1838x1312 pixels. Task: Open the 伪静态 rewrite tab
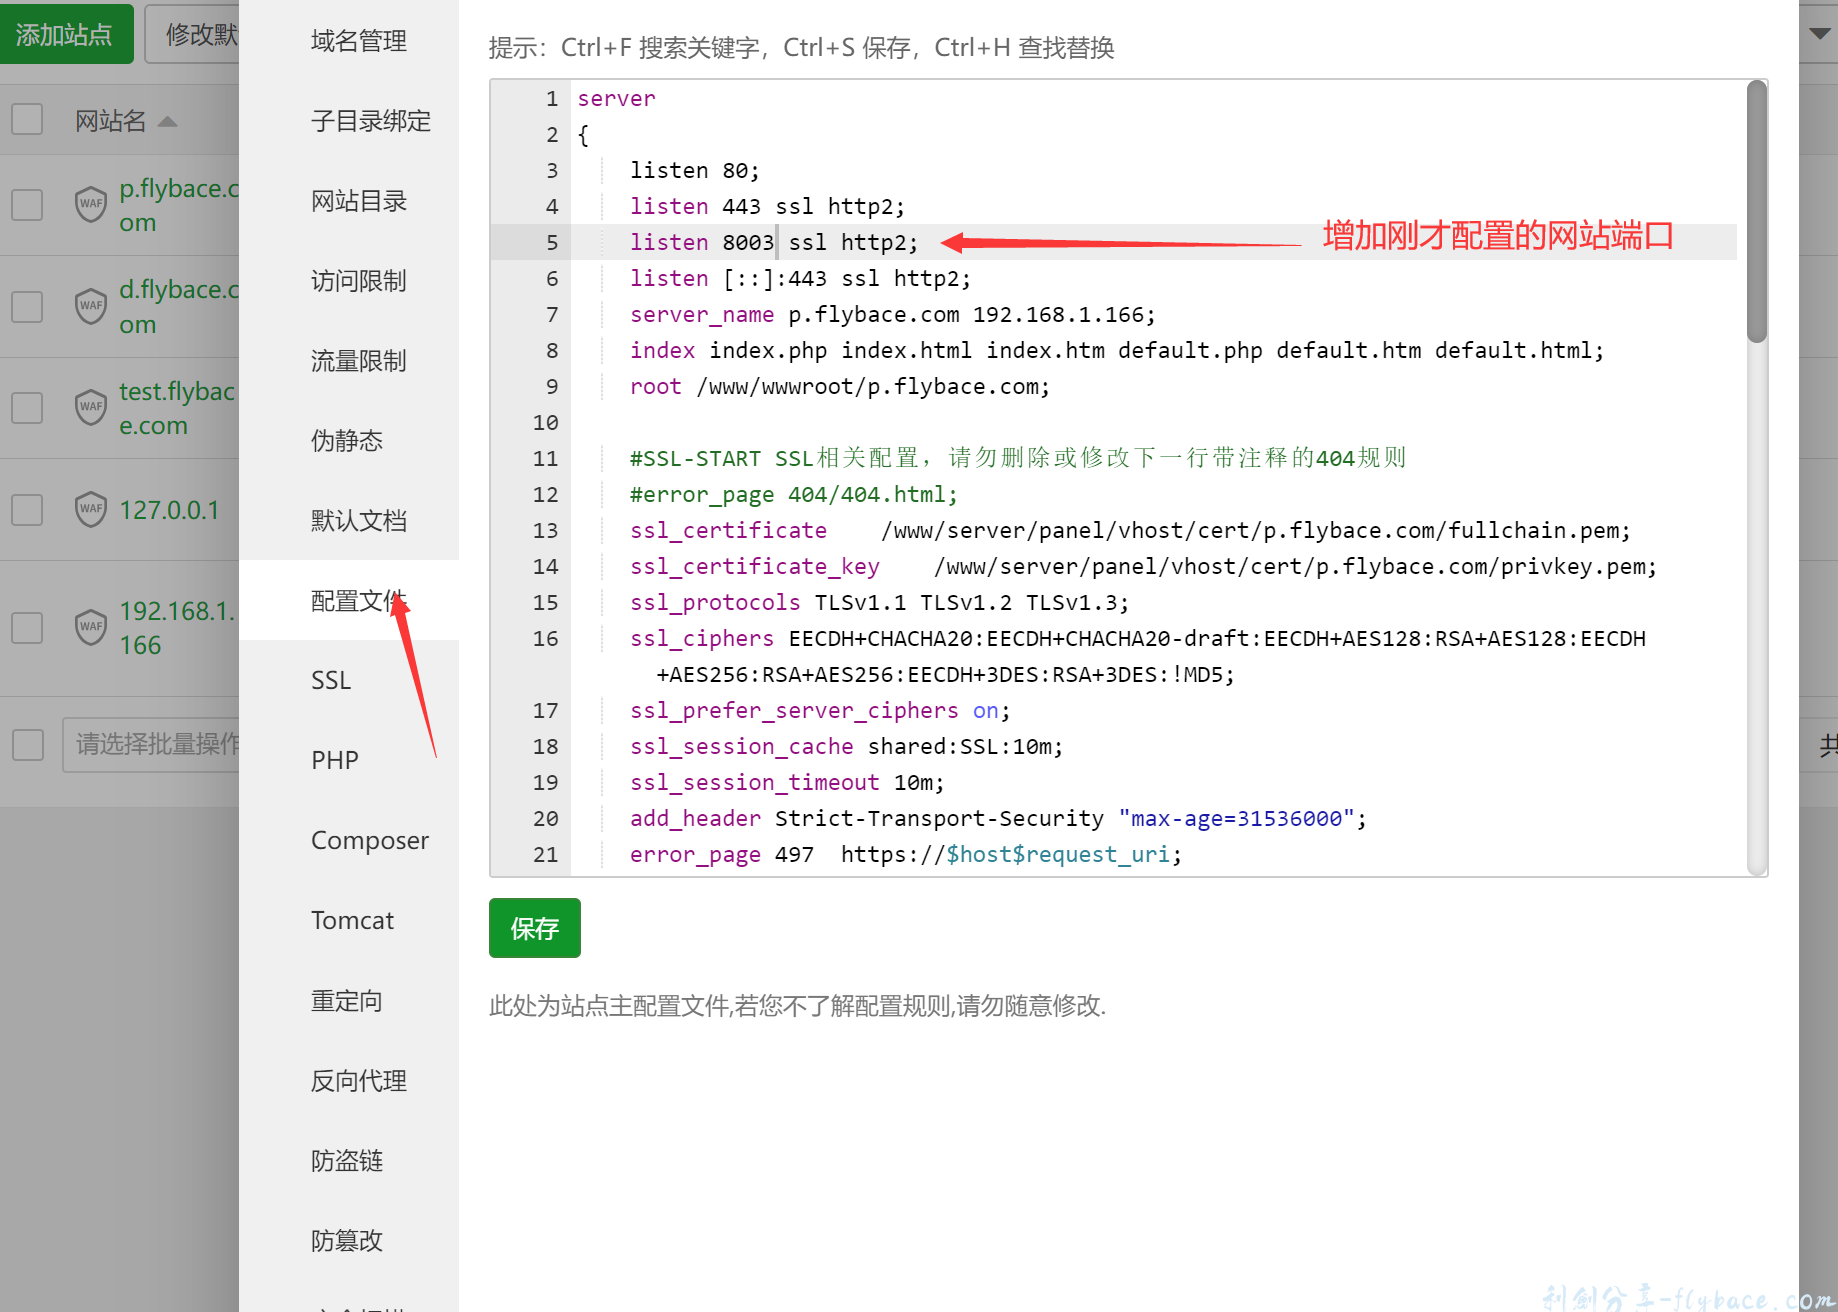(346, 441)
